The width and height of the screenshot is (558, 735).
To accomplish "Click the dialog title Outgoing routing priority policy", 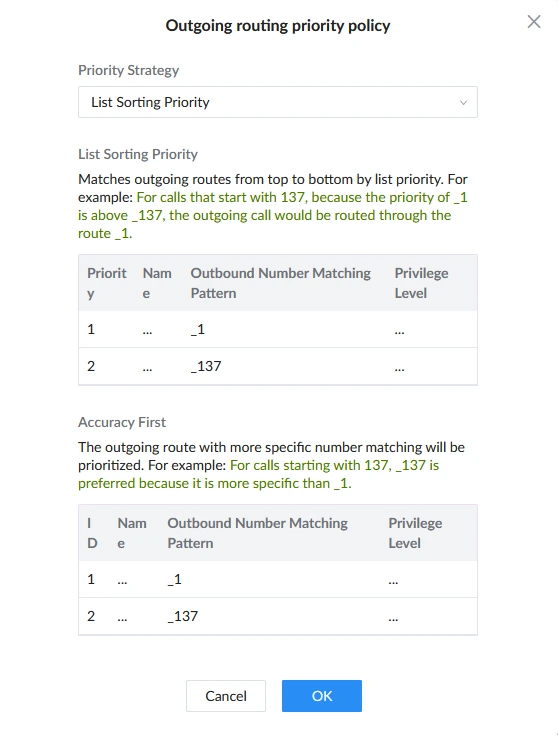I will 278,25.
